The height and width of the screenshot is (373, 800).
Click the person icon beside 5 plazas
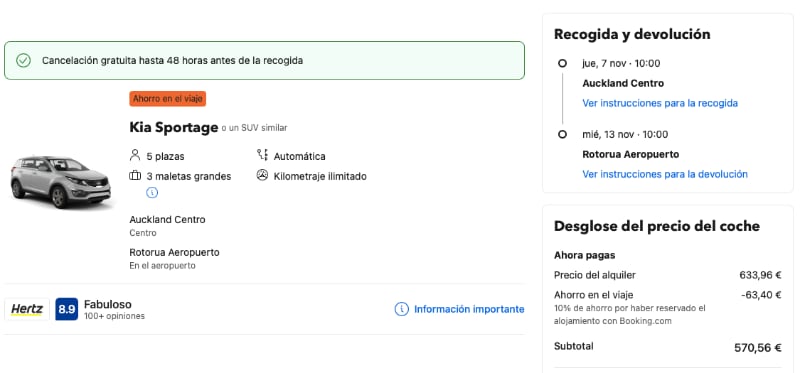click(135, 155)
